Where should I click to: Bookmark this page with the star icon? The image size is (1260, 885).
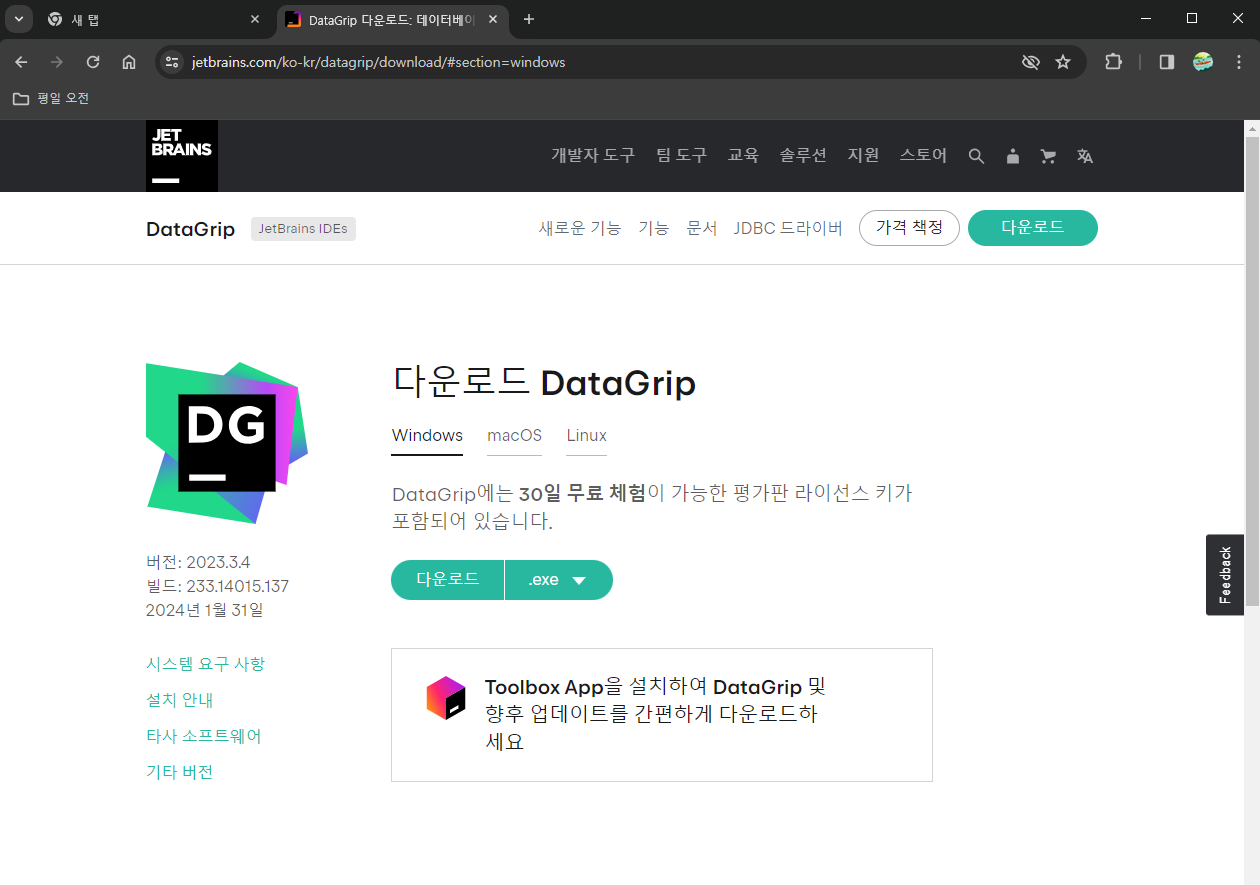1063,62
